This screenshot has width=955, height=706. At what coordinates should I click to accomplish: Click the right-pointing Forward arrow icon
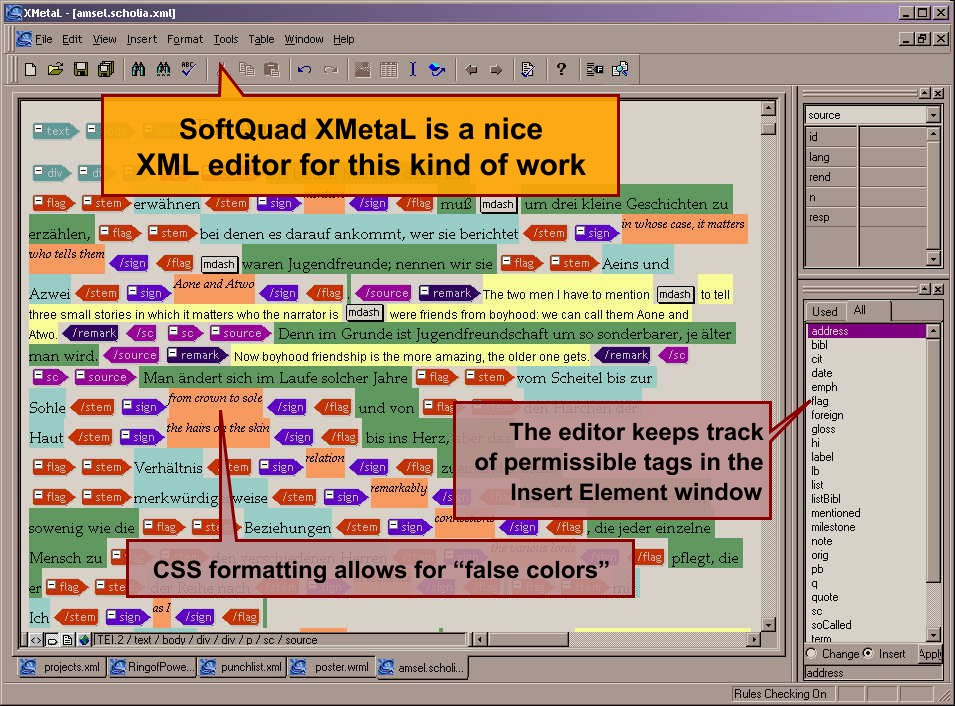pyautogui.click(x=496, y=69)
